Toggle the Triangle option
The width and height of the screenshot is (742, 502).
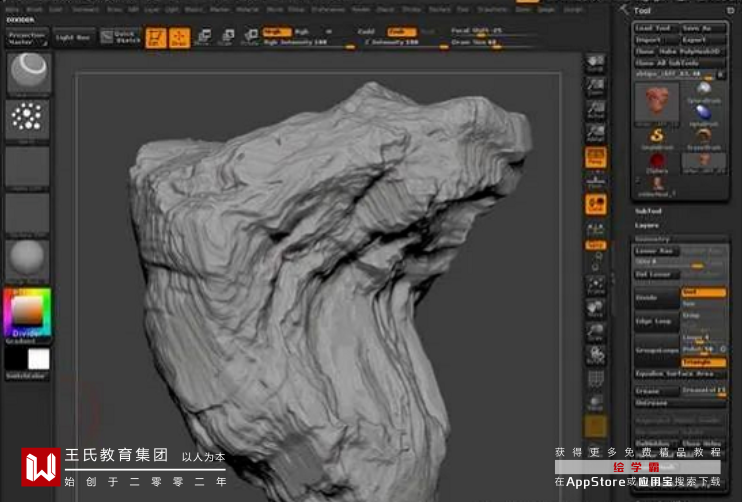pyautogui.click(x=703, y=362)
